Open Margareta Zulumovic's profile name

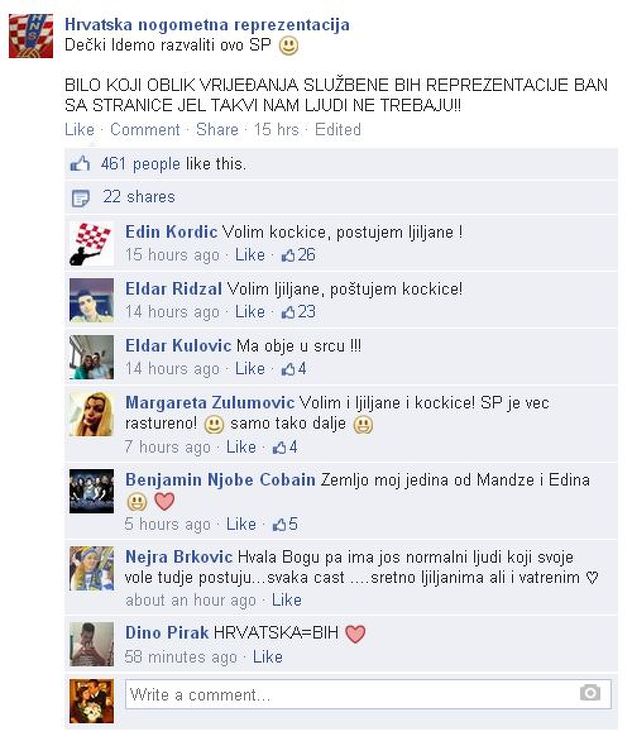point(210,403)
